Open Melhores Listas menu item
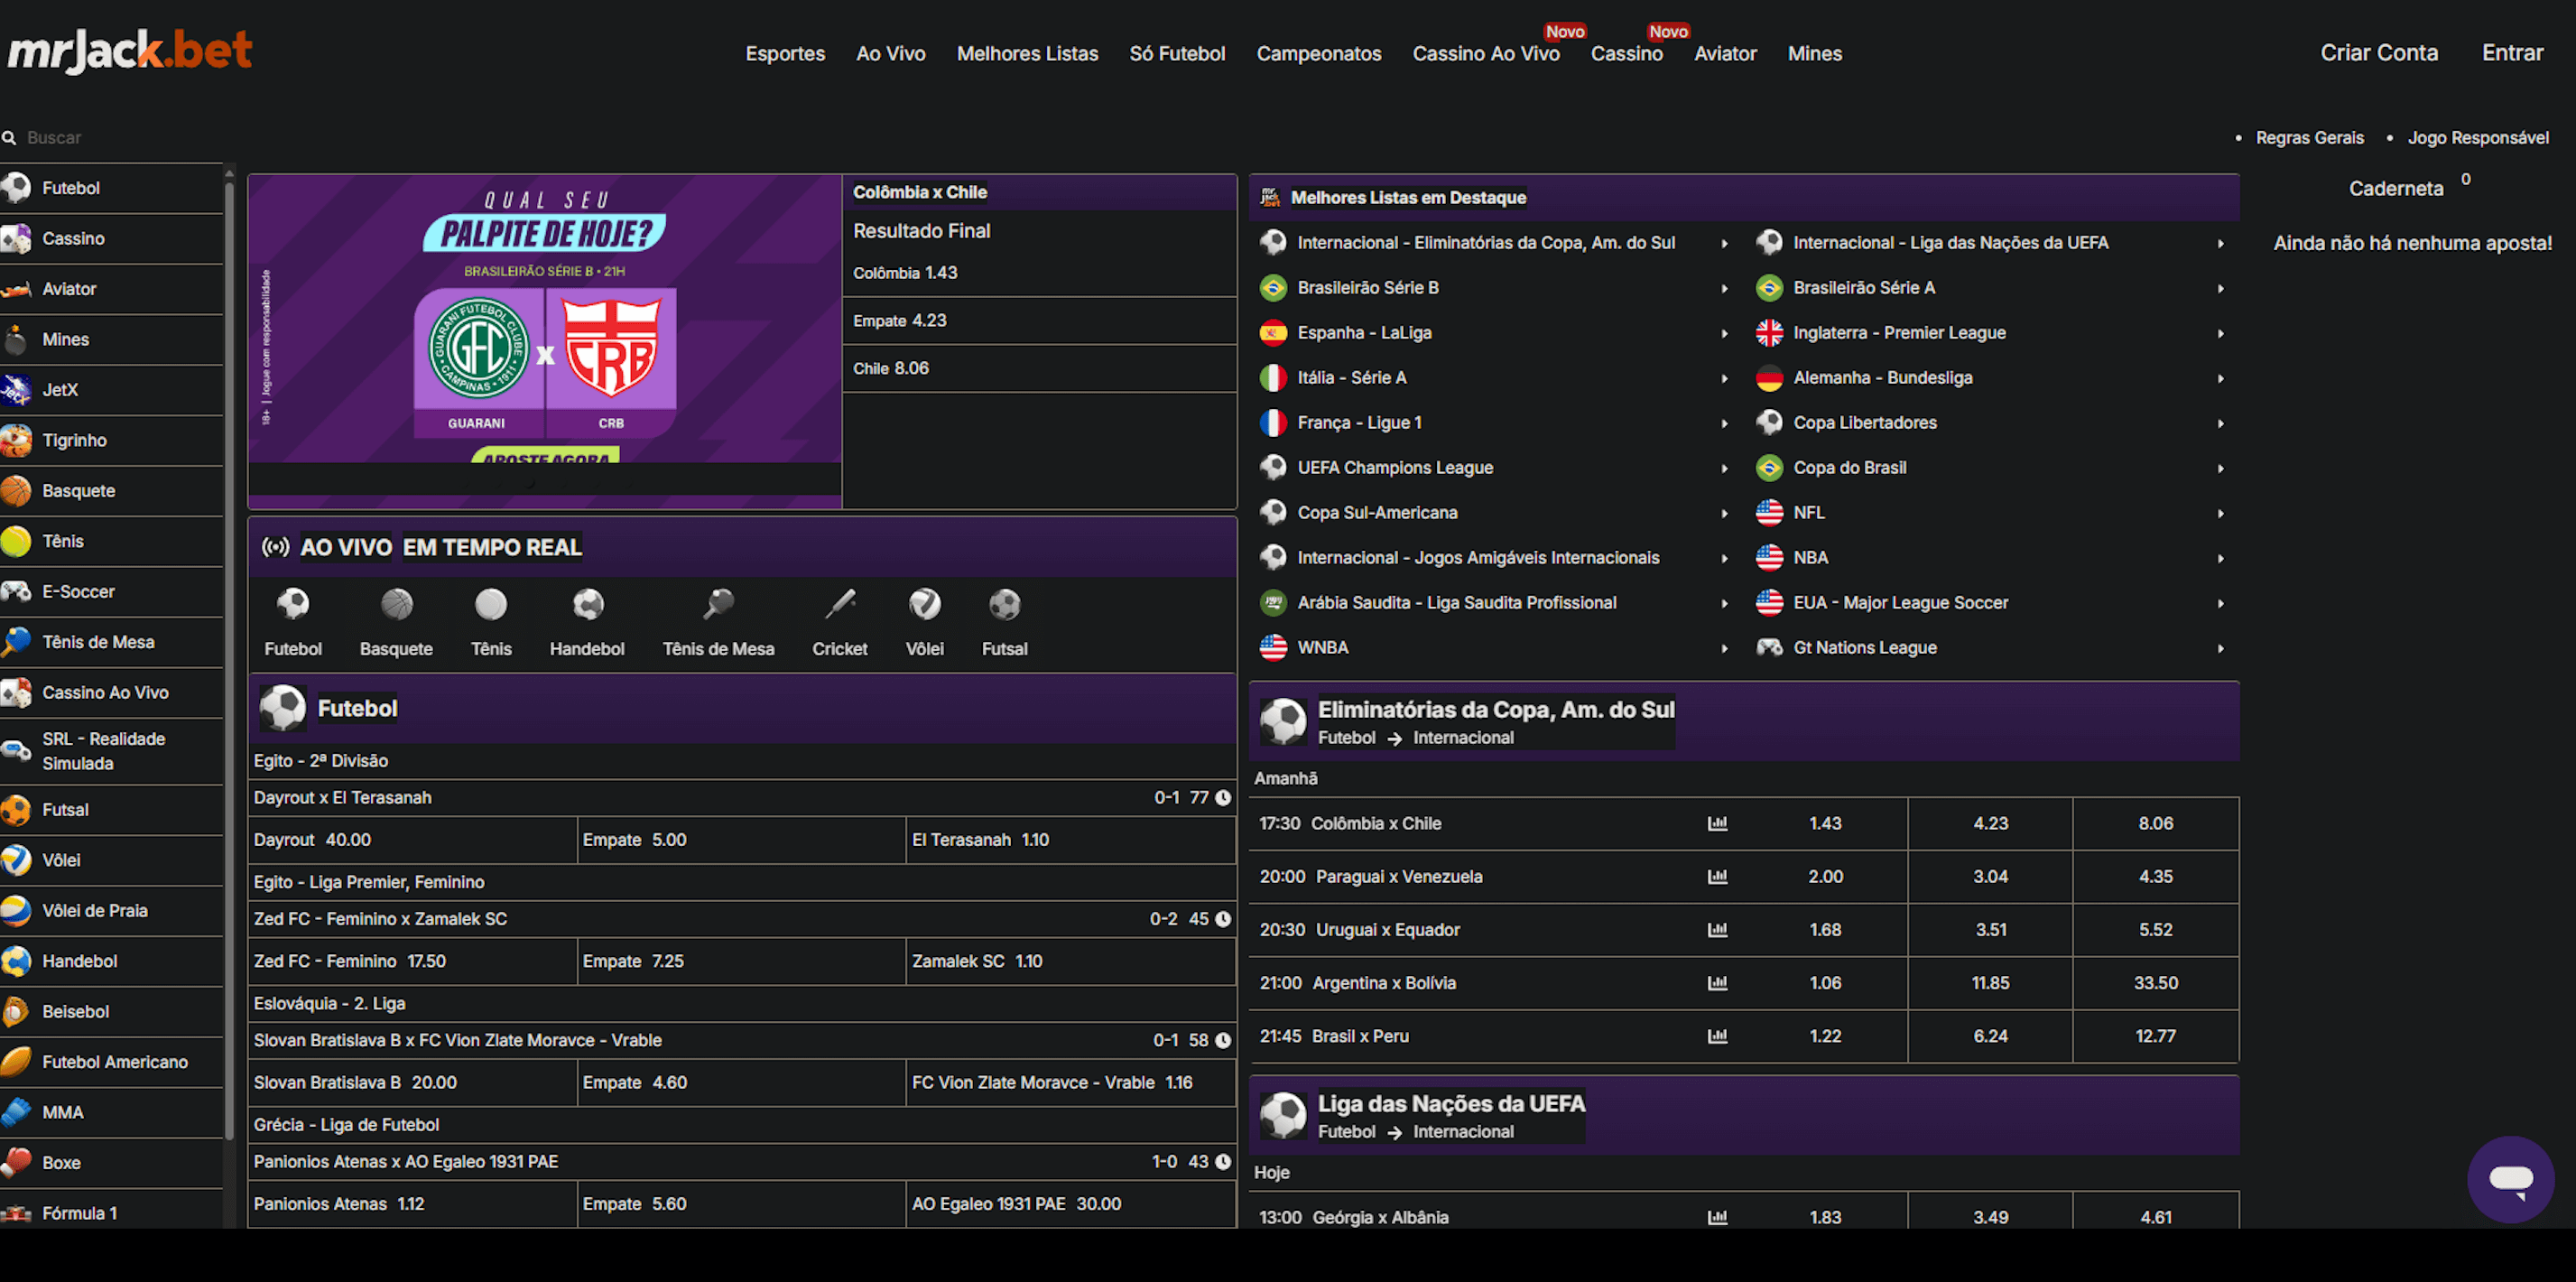Screen dimensions: 2576x1282 click(x=1027, y=54)
